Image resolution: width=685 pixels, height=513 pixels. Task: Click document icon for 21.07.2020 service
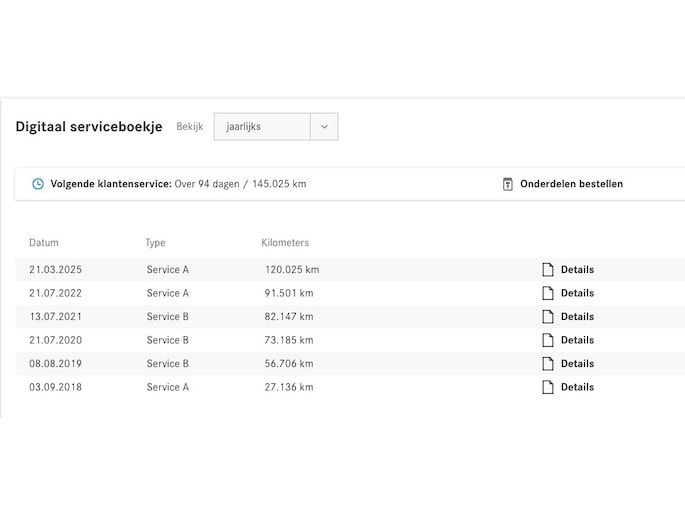[547, 340]
